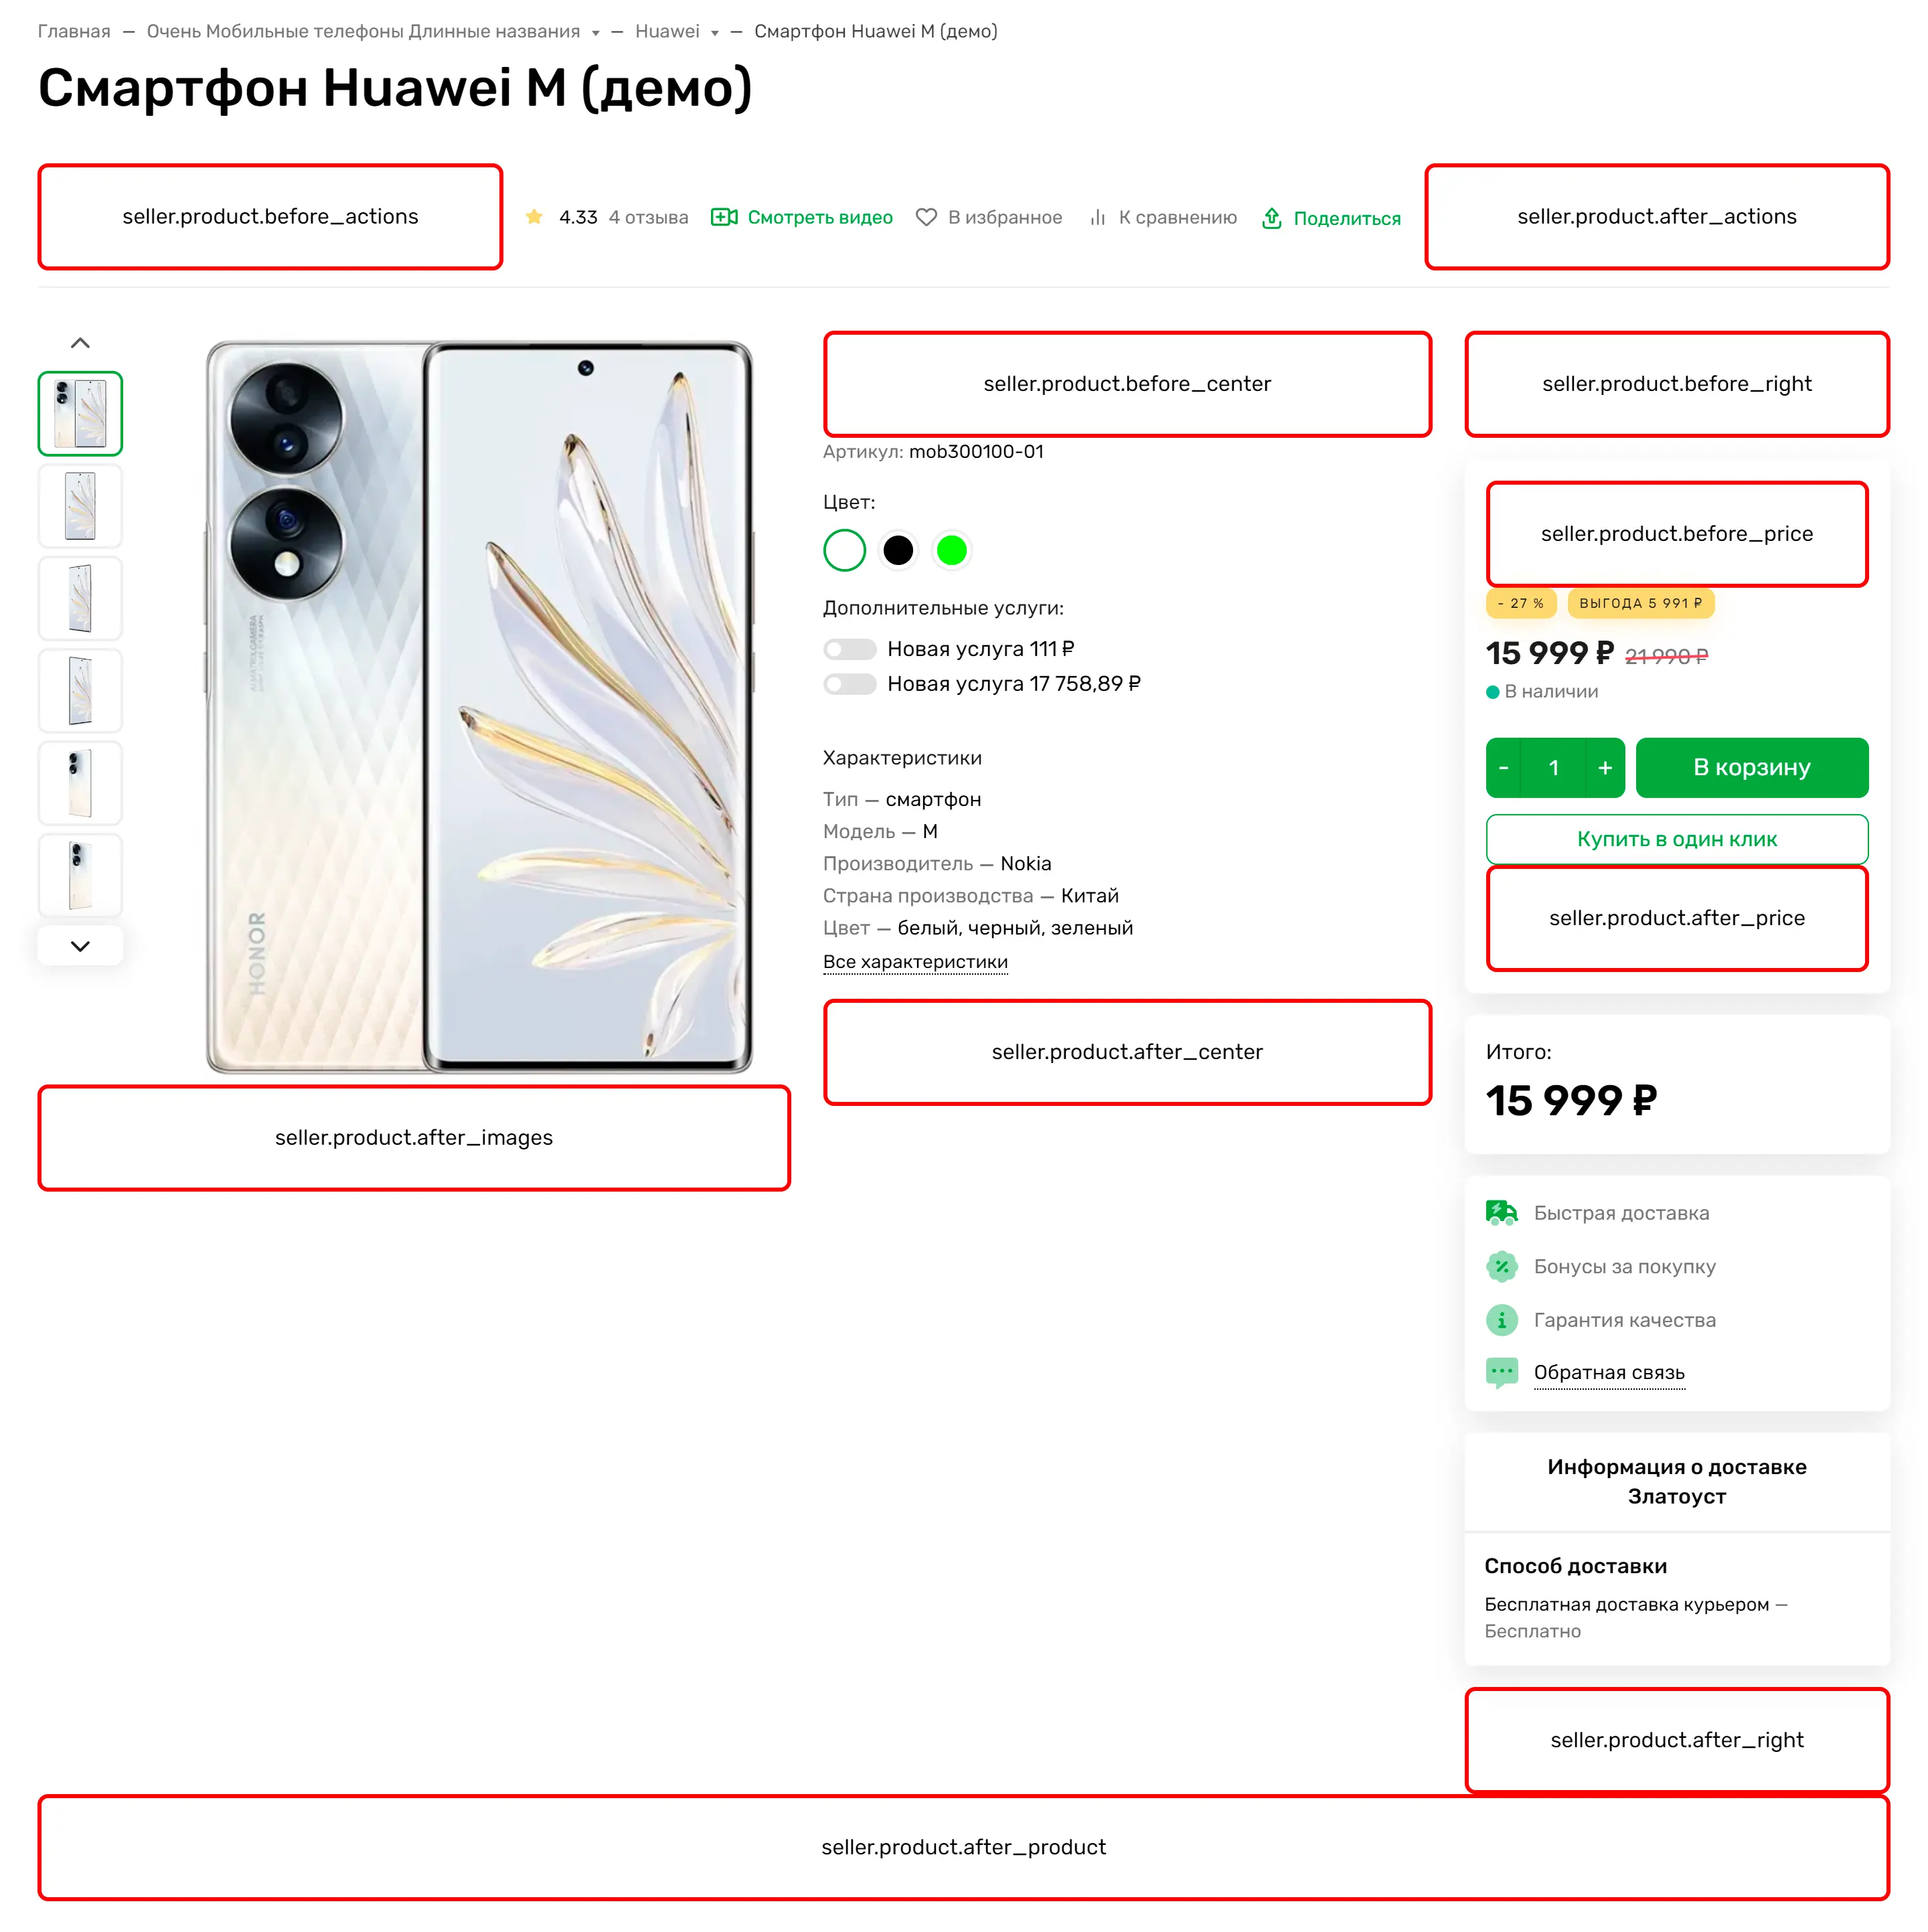
Task: Select the white color option
Action: click(x=844, y=550)
